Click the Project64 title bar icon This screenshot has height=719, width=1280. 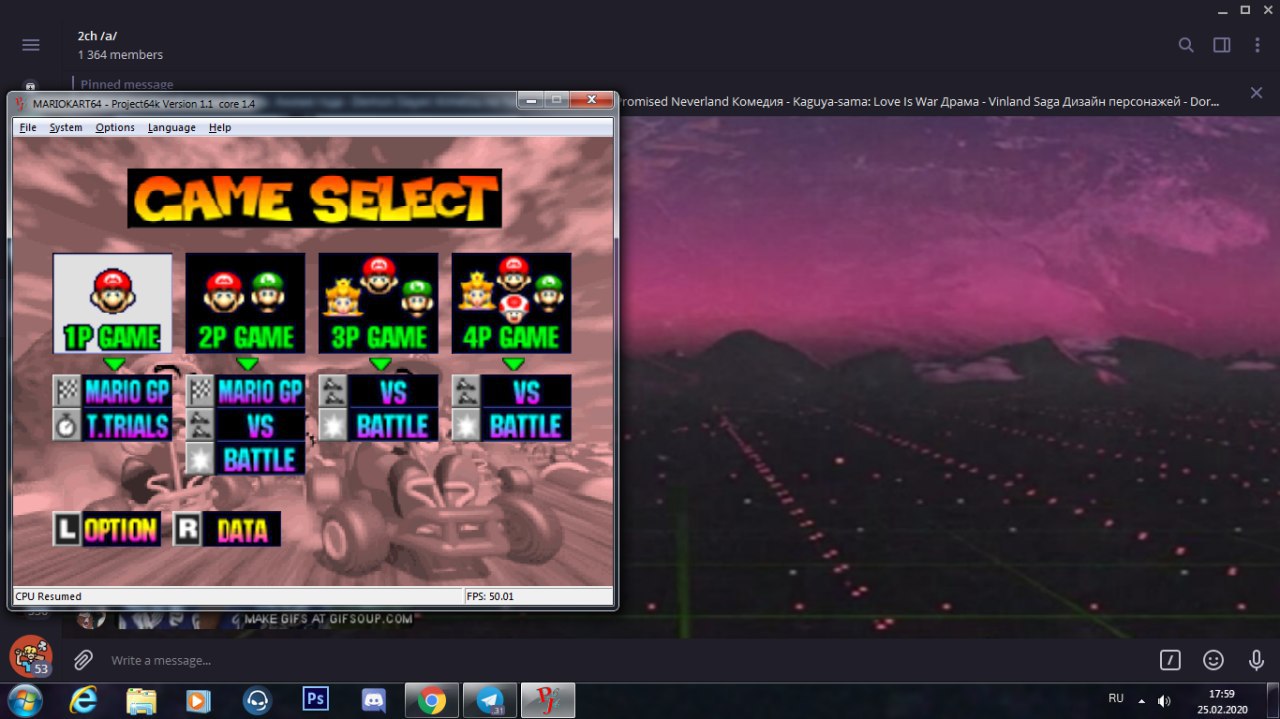[21, 102]
